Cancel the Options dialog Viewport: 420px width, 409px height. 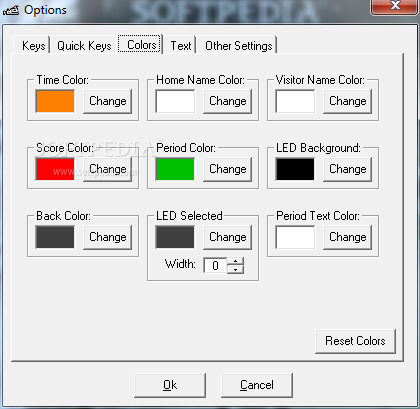(x=257, y=385)
